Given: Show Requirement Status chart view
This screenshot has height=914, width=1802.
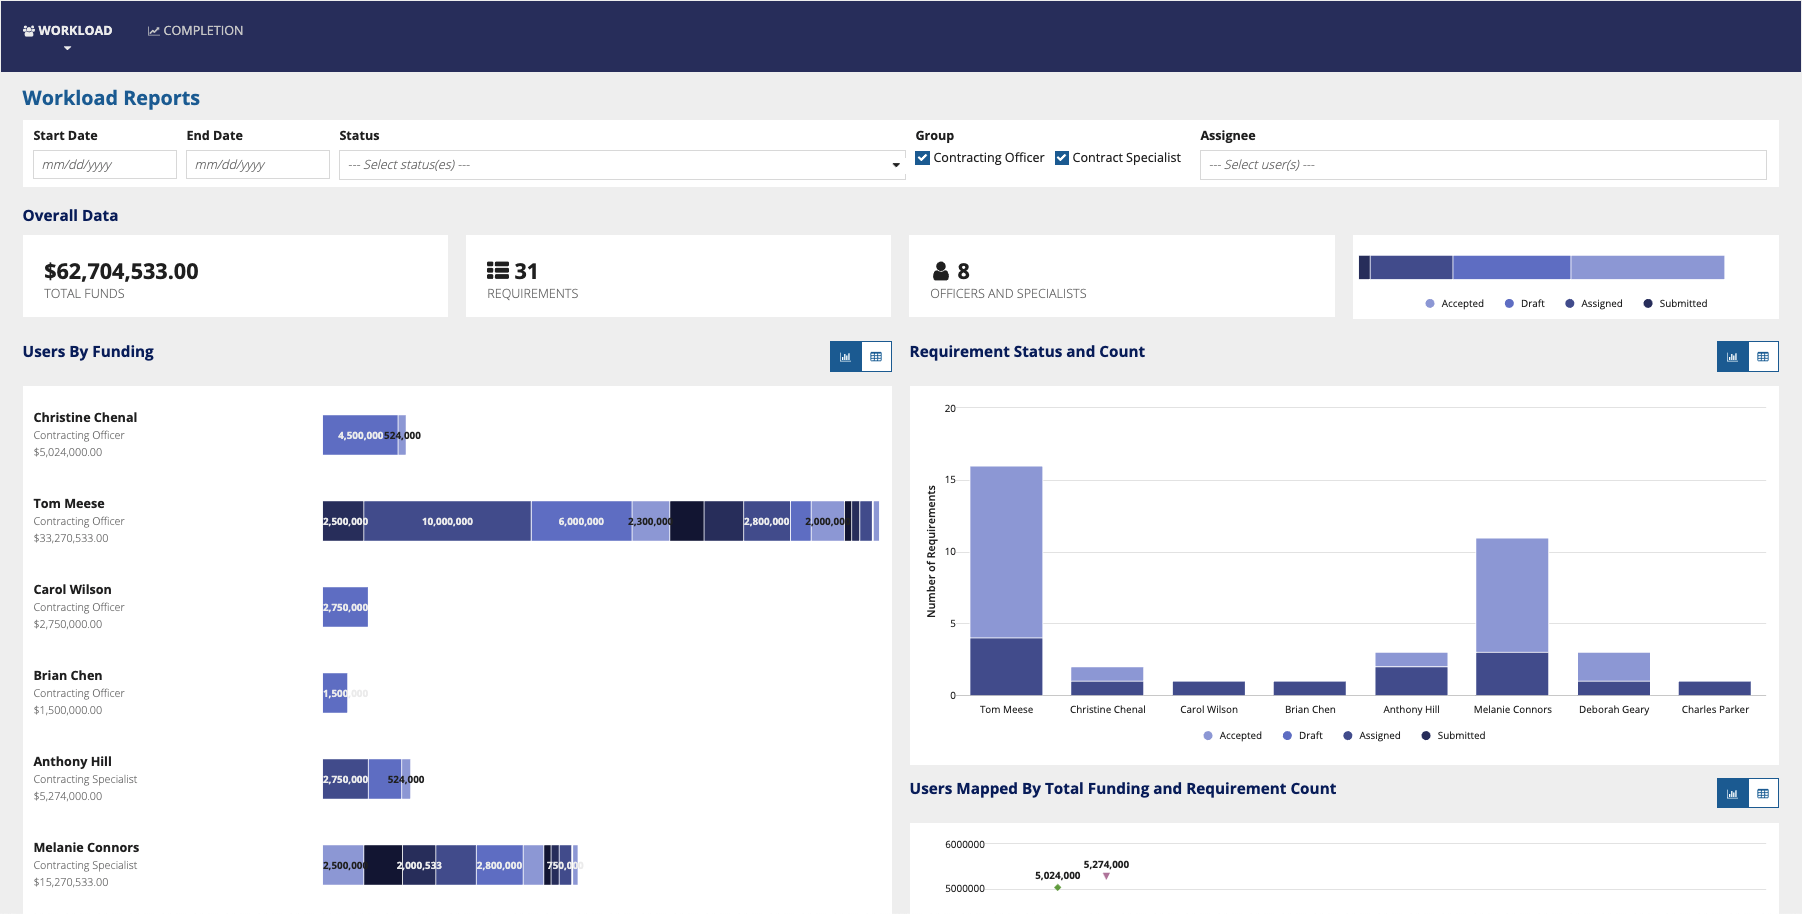Looking at the screenshot, I should tap(1733, 357).
